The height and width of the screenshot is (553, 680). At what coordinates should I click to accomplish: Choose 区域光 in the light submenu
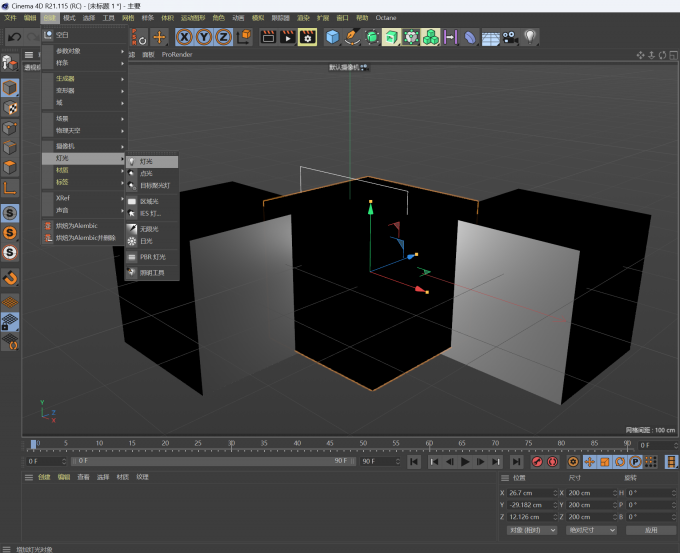152,201
